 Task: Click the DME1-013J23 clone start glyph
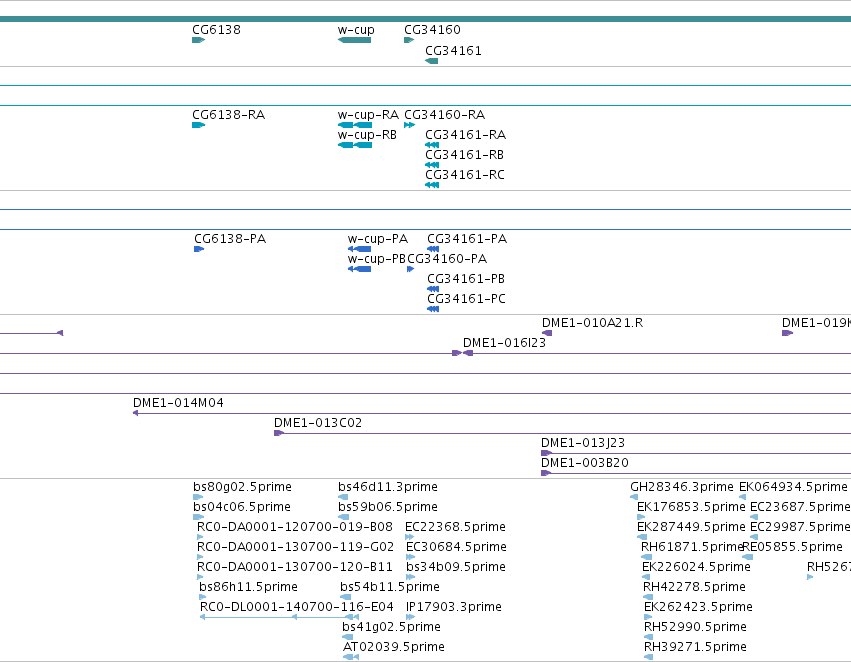pos(547,453)
